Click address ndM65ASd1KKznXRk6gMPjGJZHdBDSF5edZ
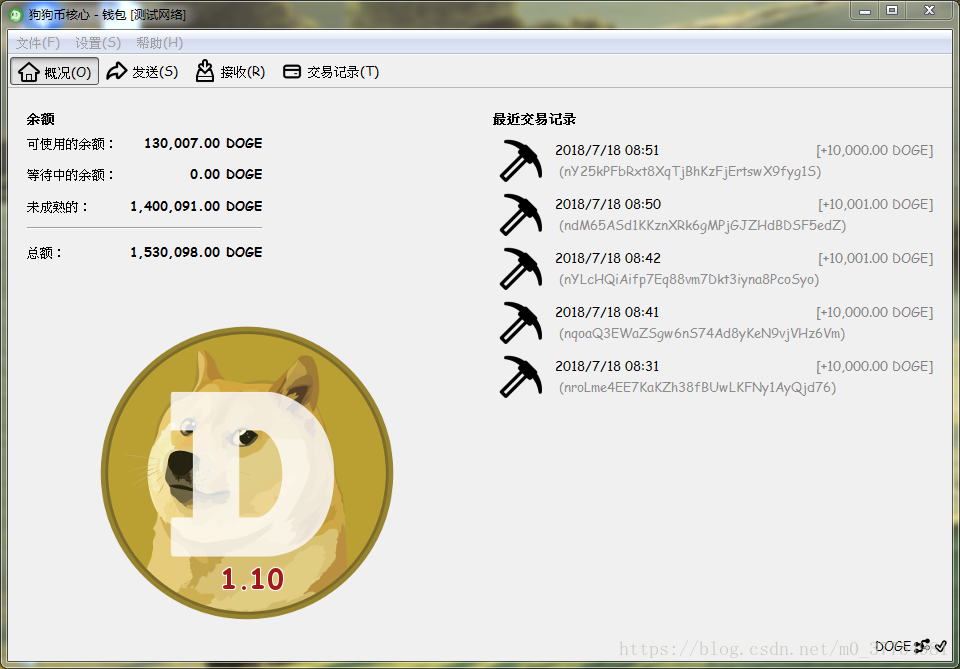 pyautogui.click(x=702, y=225)
